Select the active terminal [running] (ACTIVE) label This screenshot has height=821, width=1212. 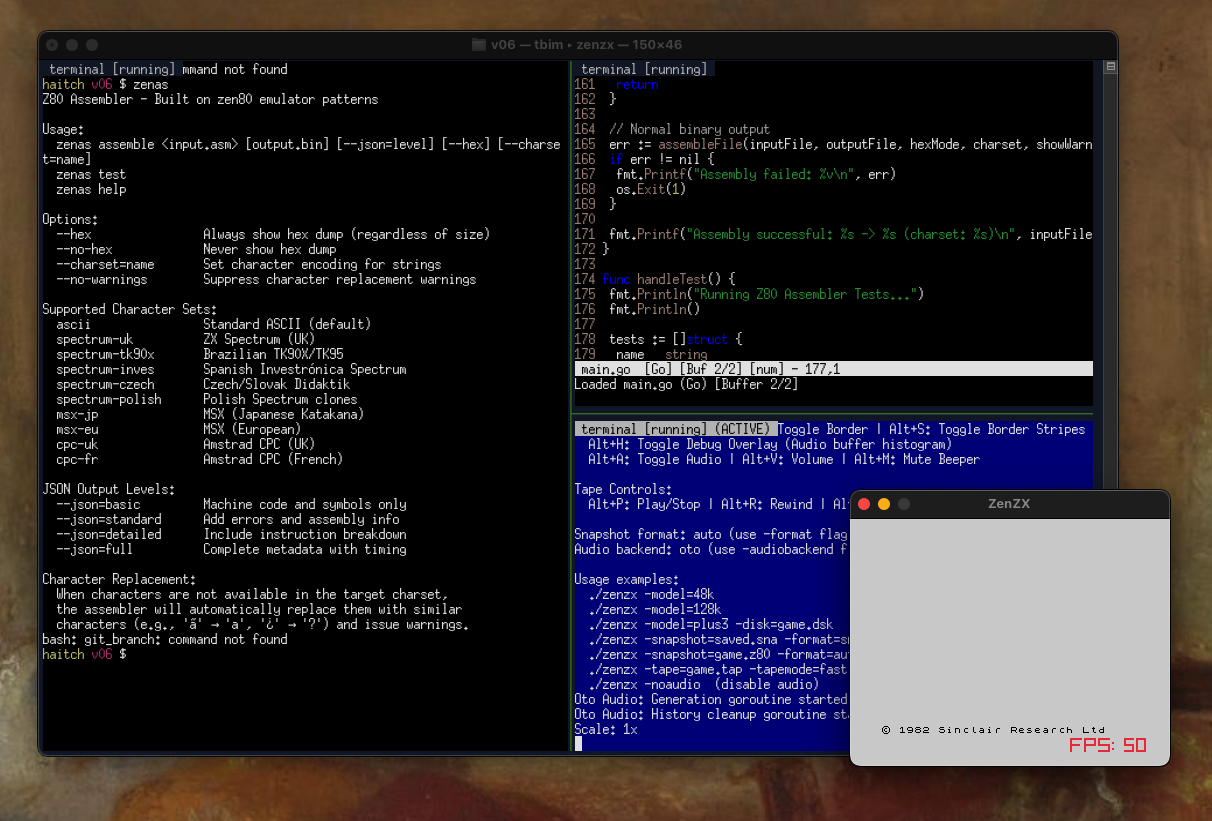(x=675, y=429)
